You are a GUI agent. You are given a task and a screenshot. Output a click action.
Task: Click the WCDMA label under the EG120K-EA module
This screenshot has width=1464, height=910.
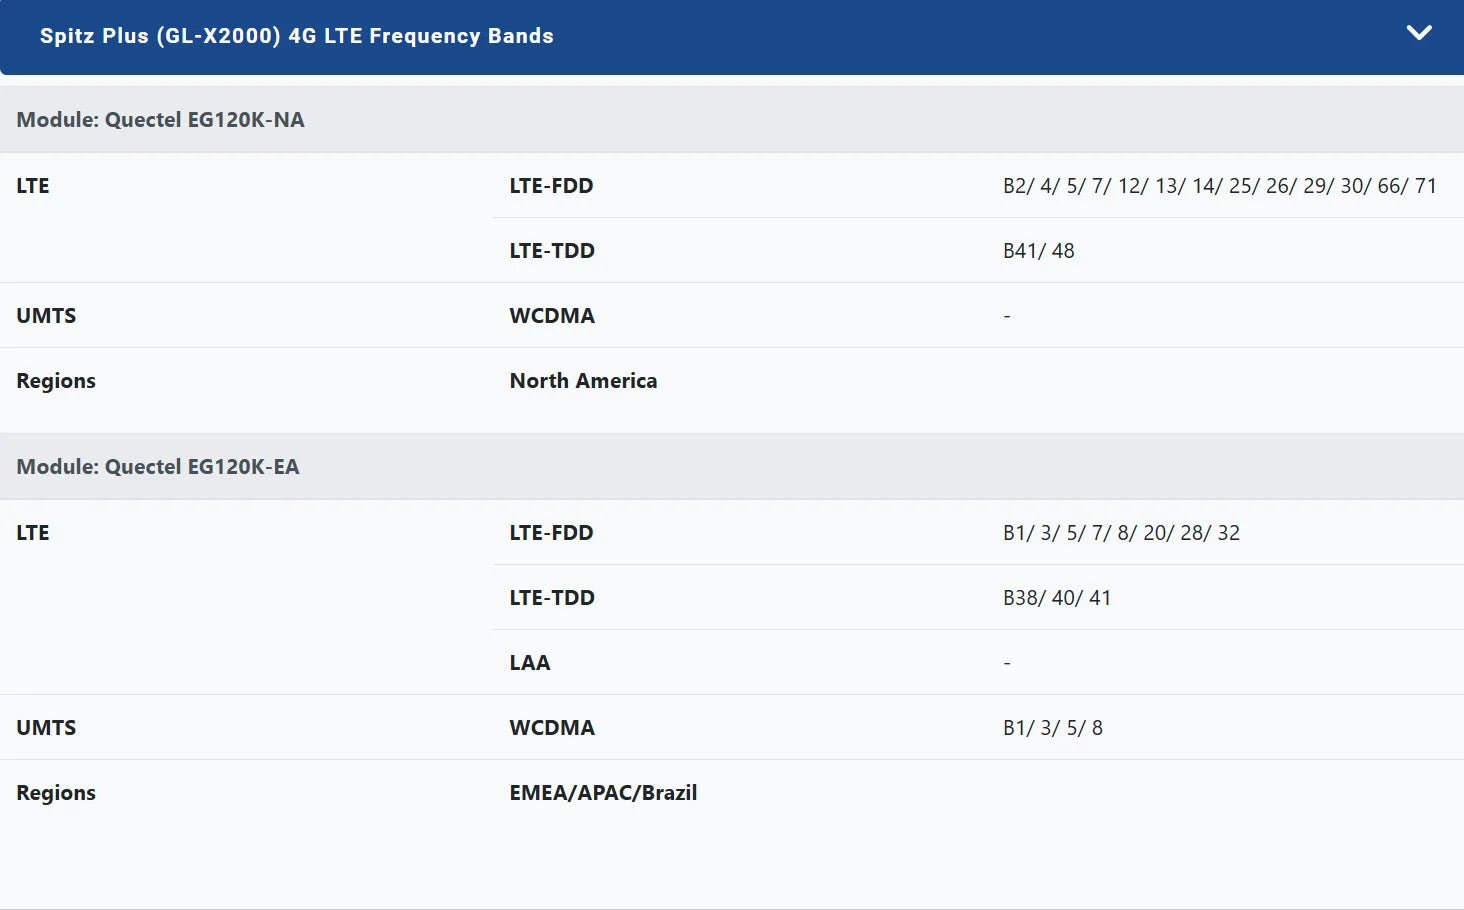[552, 728]
